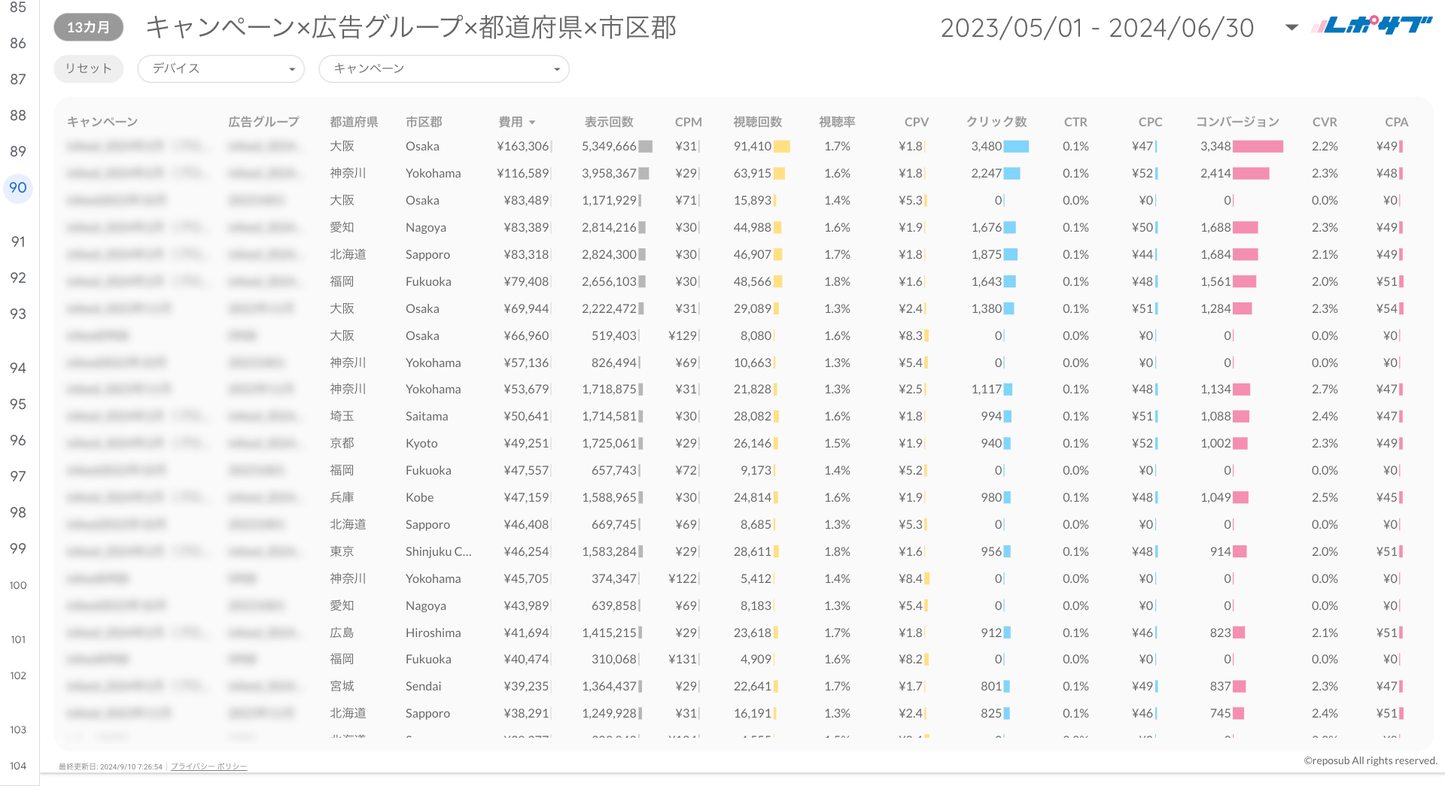Click the Sendai city cell

coord(423,686)
